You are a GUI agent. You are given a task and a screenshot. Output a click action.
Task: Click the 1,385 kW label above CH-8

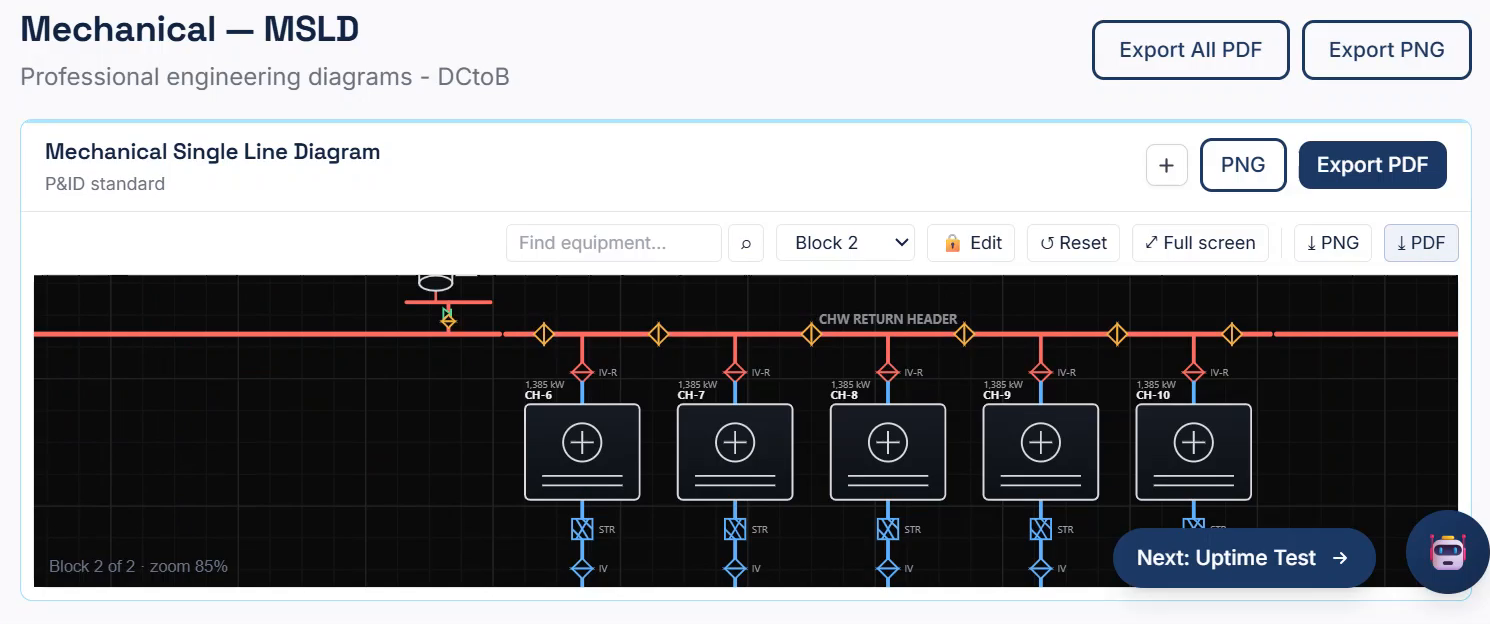[850, 384]
